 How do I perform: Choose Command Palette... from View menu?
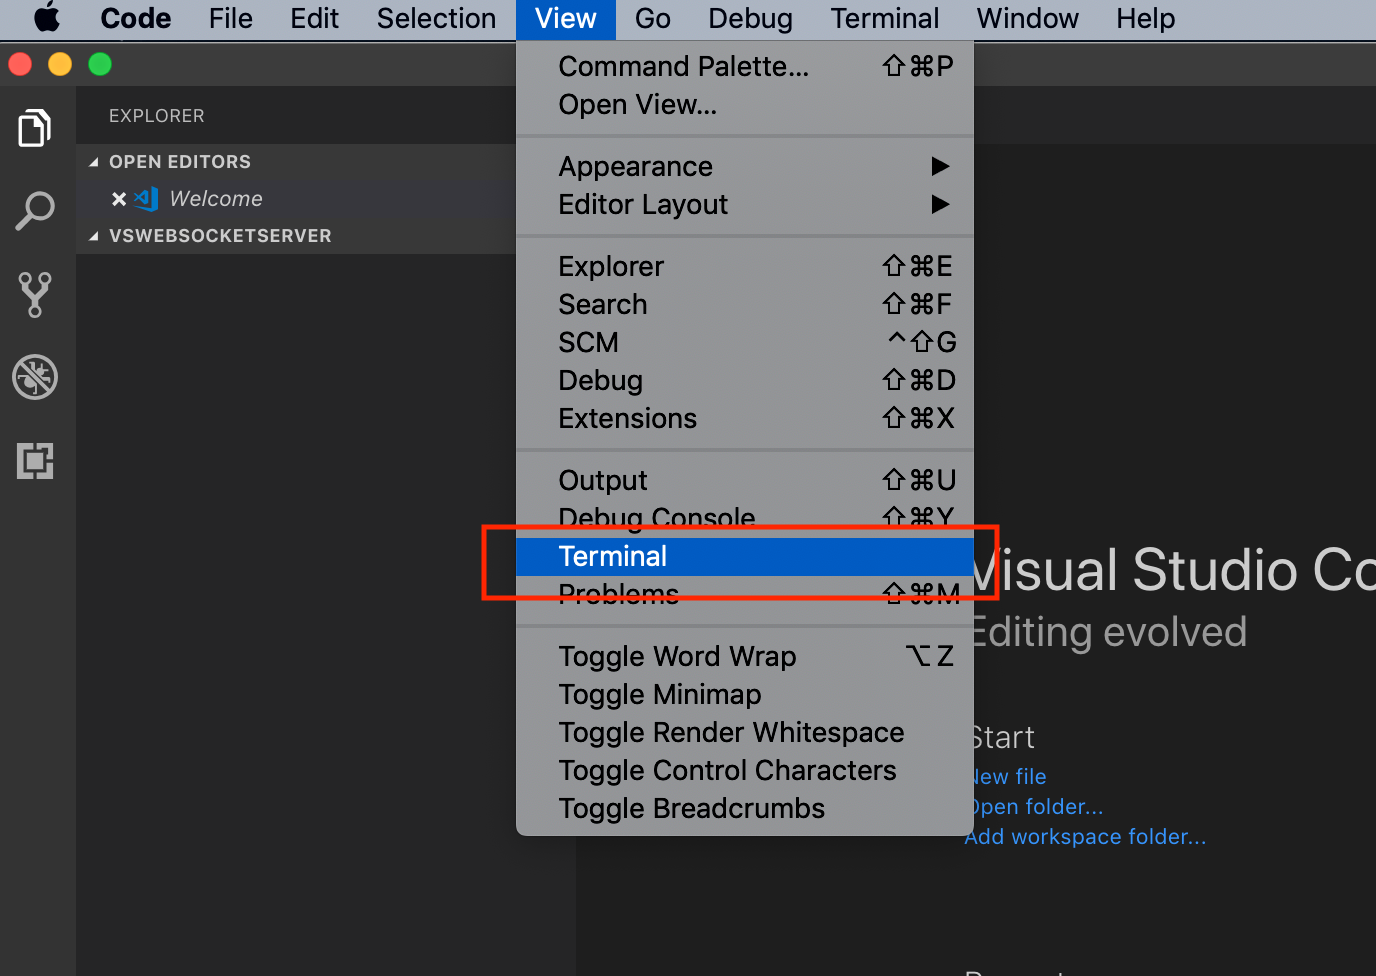(x=745, y=66)
